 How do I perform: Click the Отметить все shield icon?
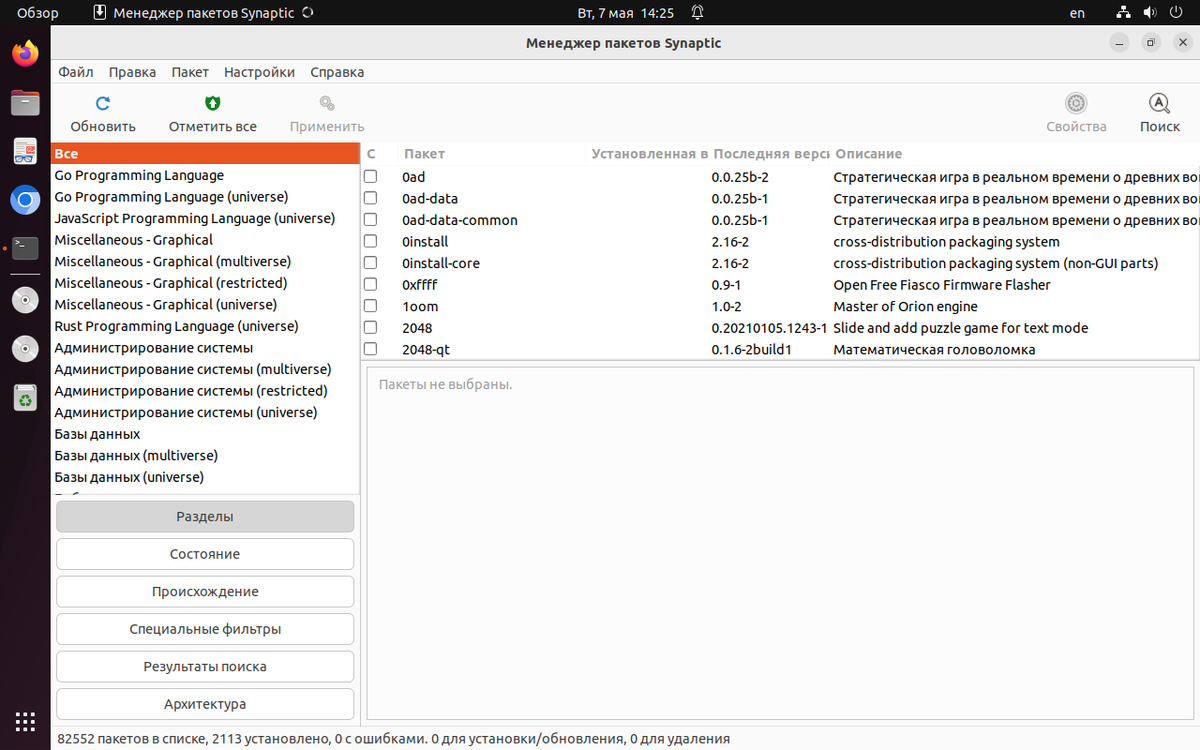tap(212, 103)
